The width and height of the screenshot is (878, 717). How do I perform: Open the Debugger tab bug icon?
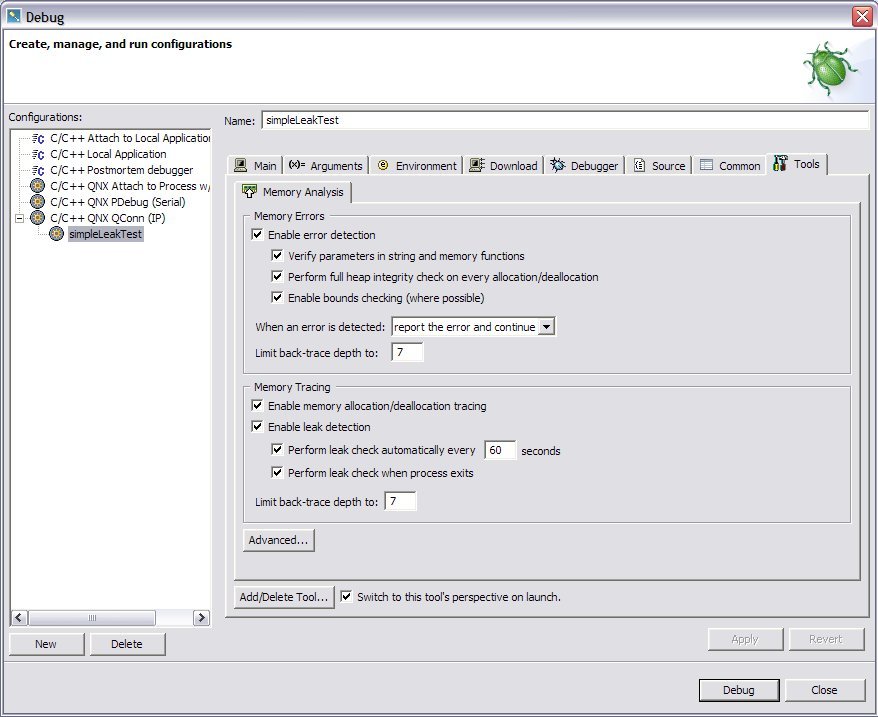click(x=558, y=166)
